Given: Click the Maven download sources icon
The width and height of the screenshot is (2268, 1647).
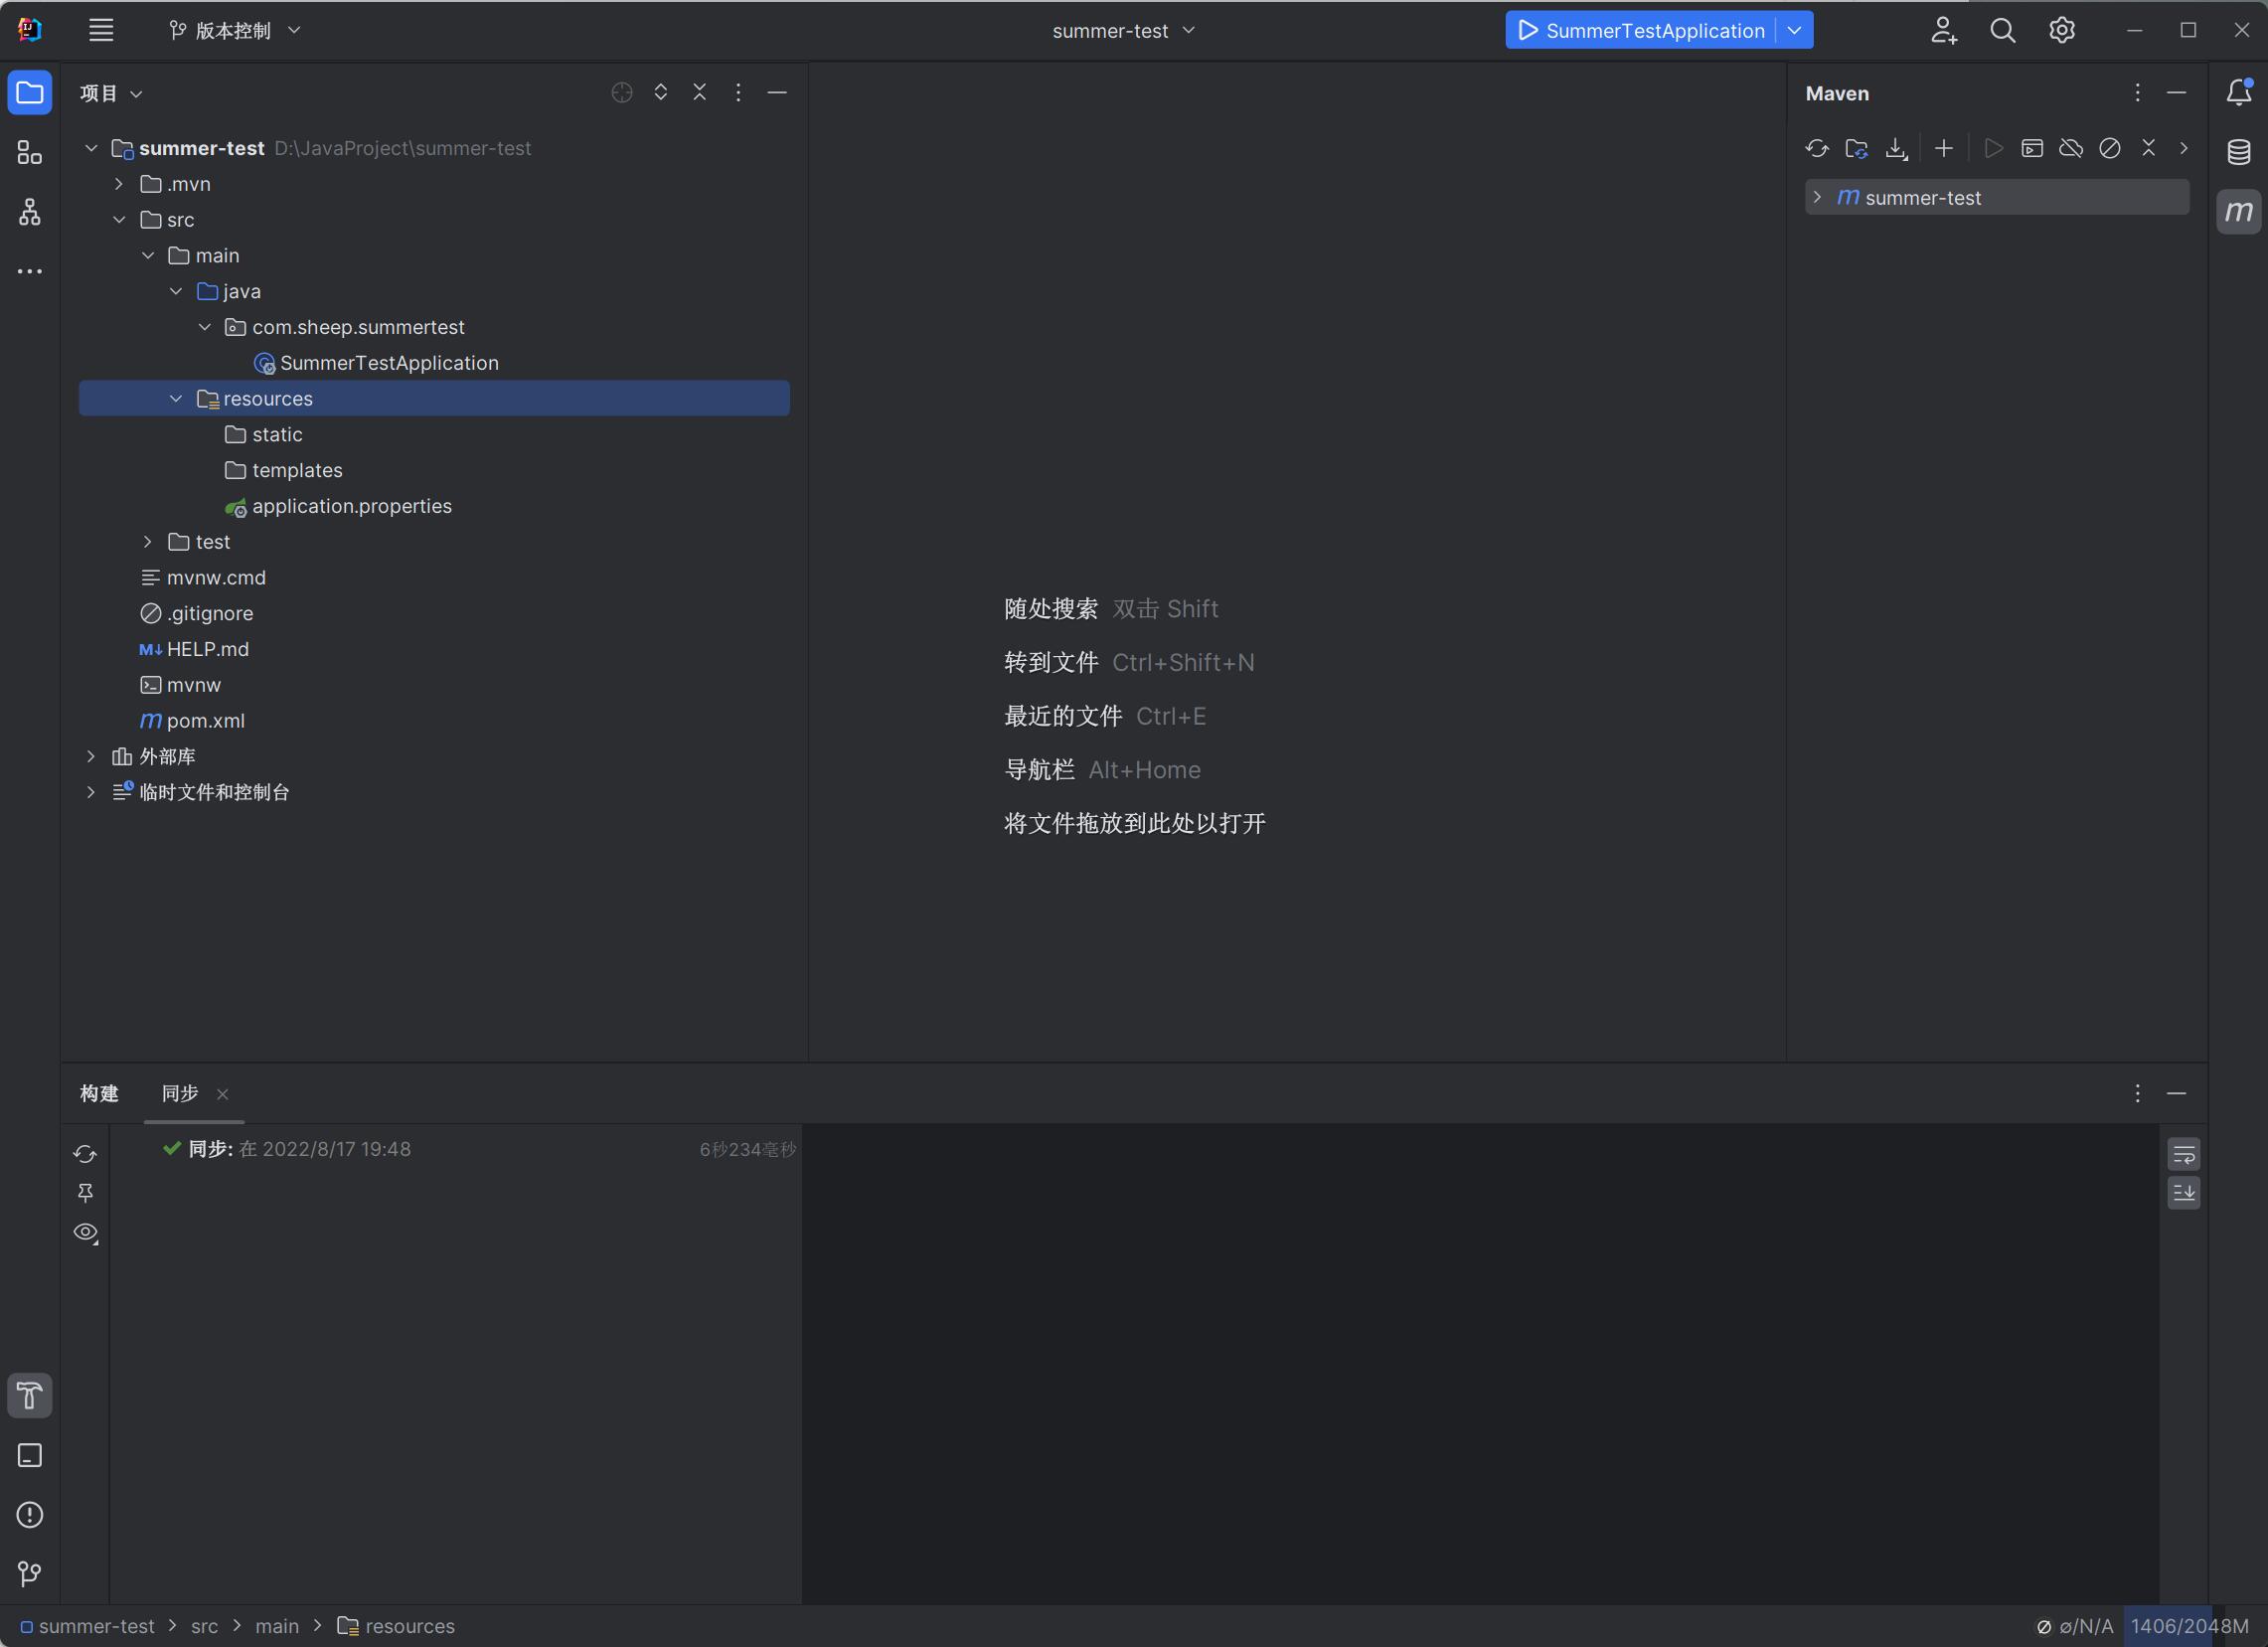Looking at the screenshot, I should click(1895, 148).
